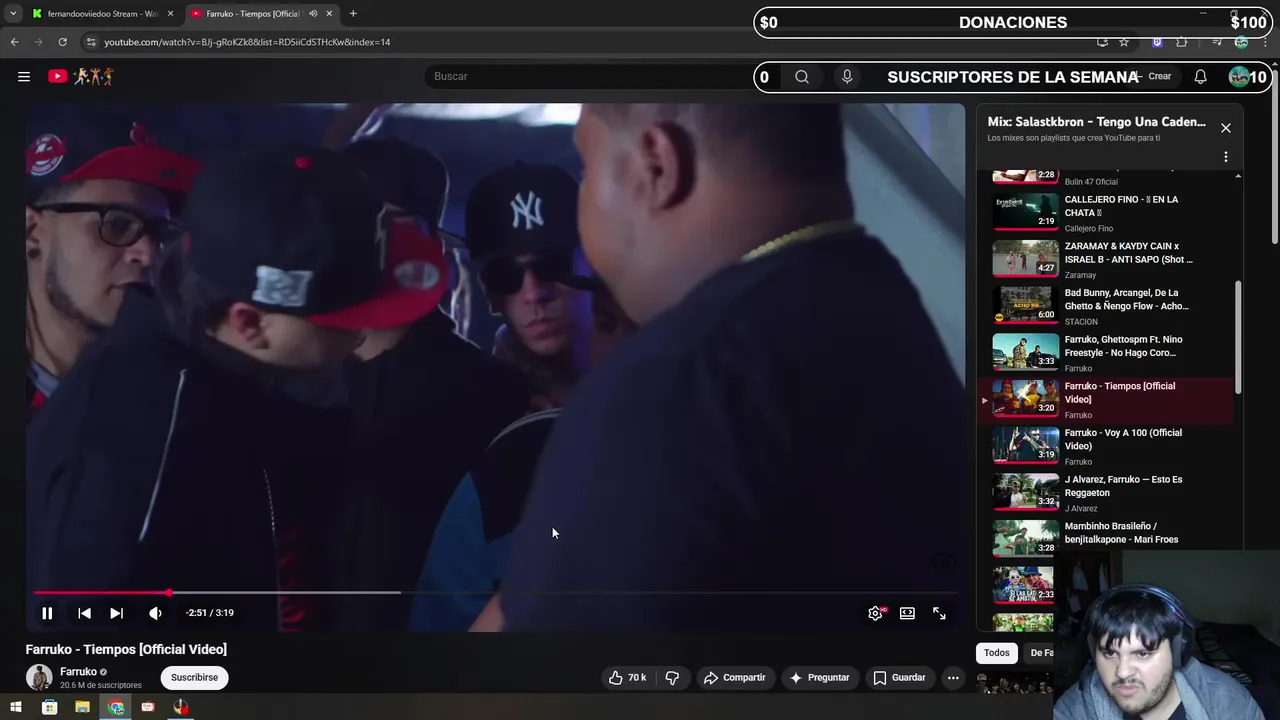The width and height of the screenshot is (1280, 720).
Task: Play Bad Bunny, Arcangel Acho video
Action: 1107,306
